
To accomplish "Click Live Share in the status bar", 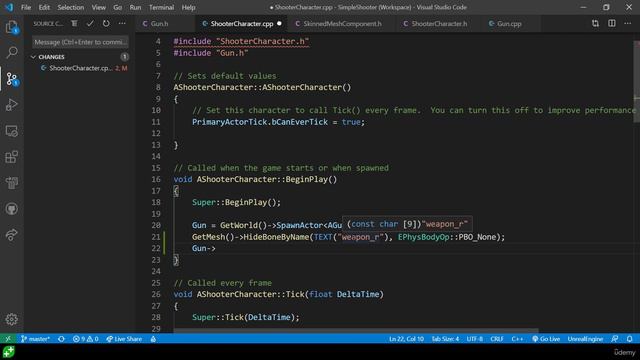I will (124, 339).
